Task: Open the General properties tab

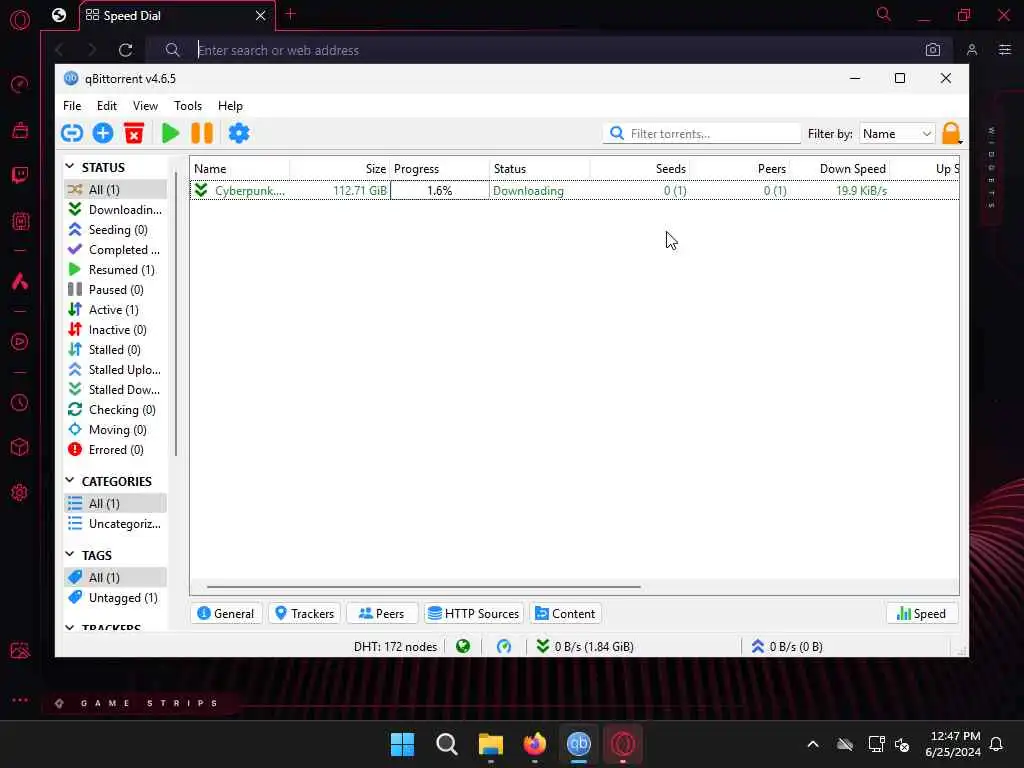Action: 226,613
